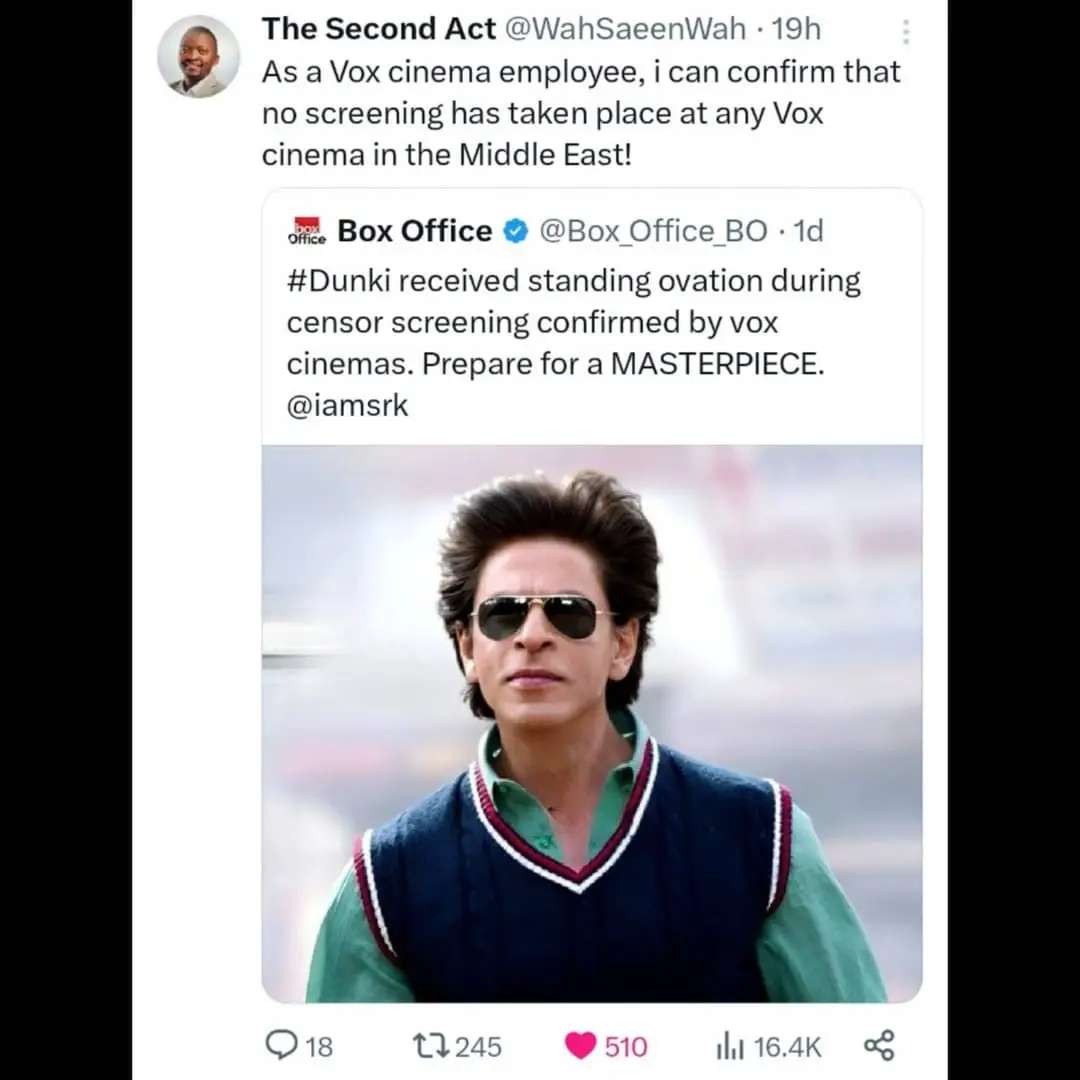Open the quoted tweet's 1d timestamp
The width and height of the screenshot is (1080, 1080).
click(x=808, y=231)
